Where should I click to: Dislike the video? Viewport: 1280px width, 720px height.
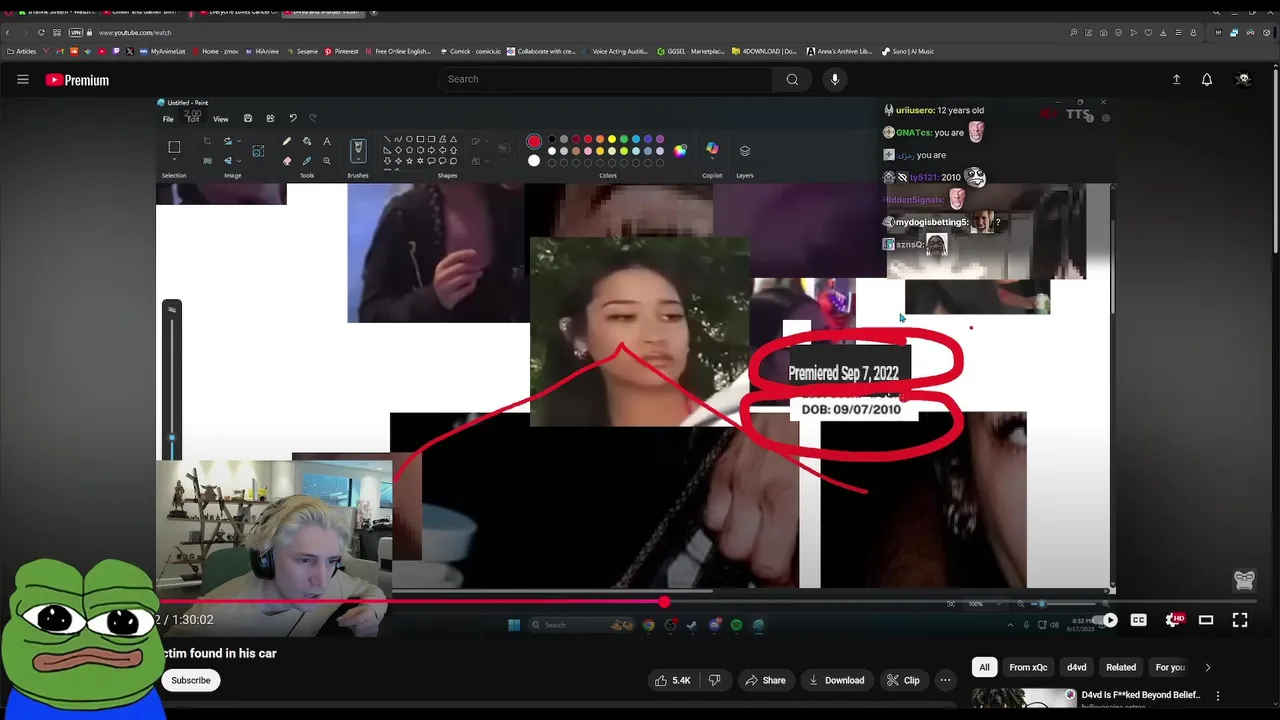[714, 680]
